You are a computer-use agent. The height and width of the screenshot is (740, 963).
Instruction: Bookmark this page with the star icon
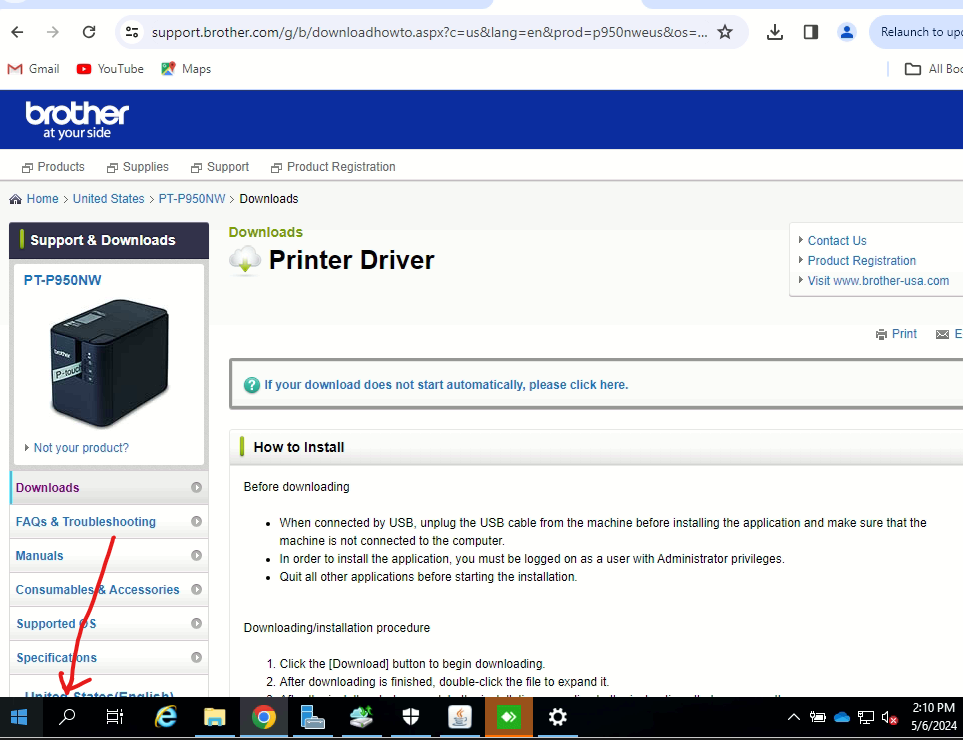[x=725, y=32]
